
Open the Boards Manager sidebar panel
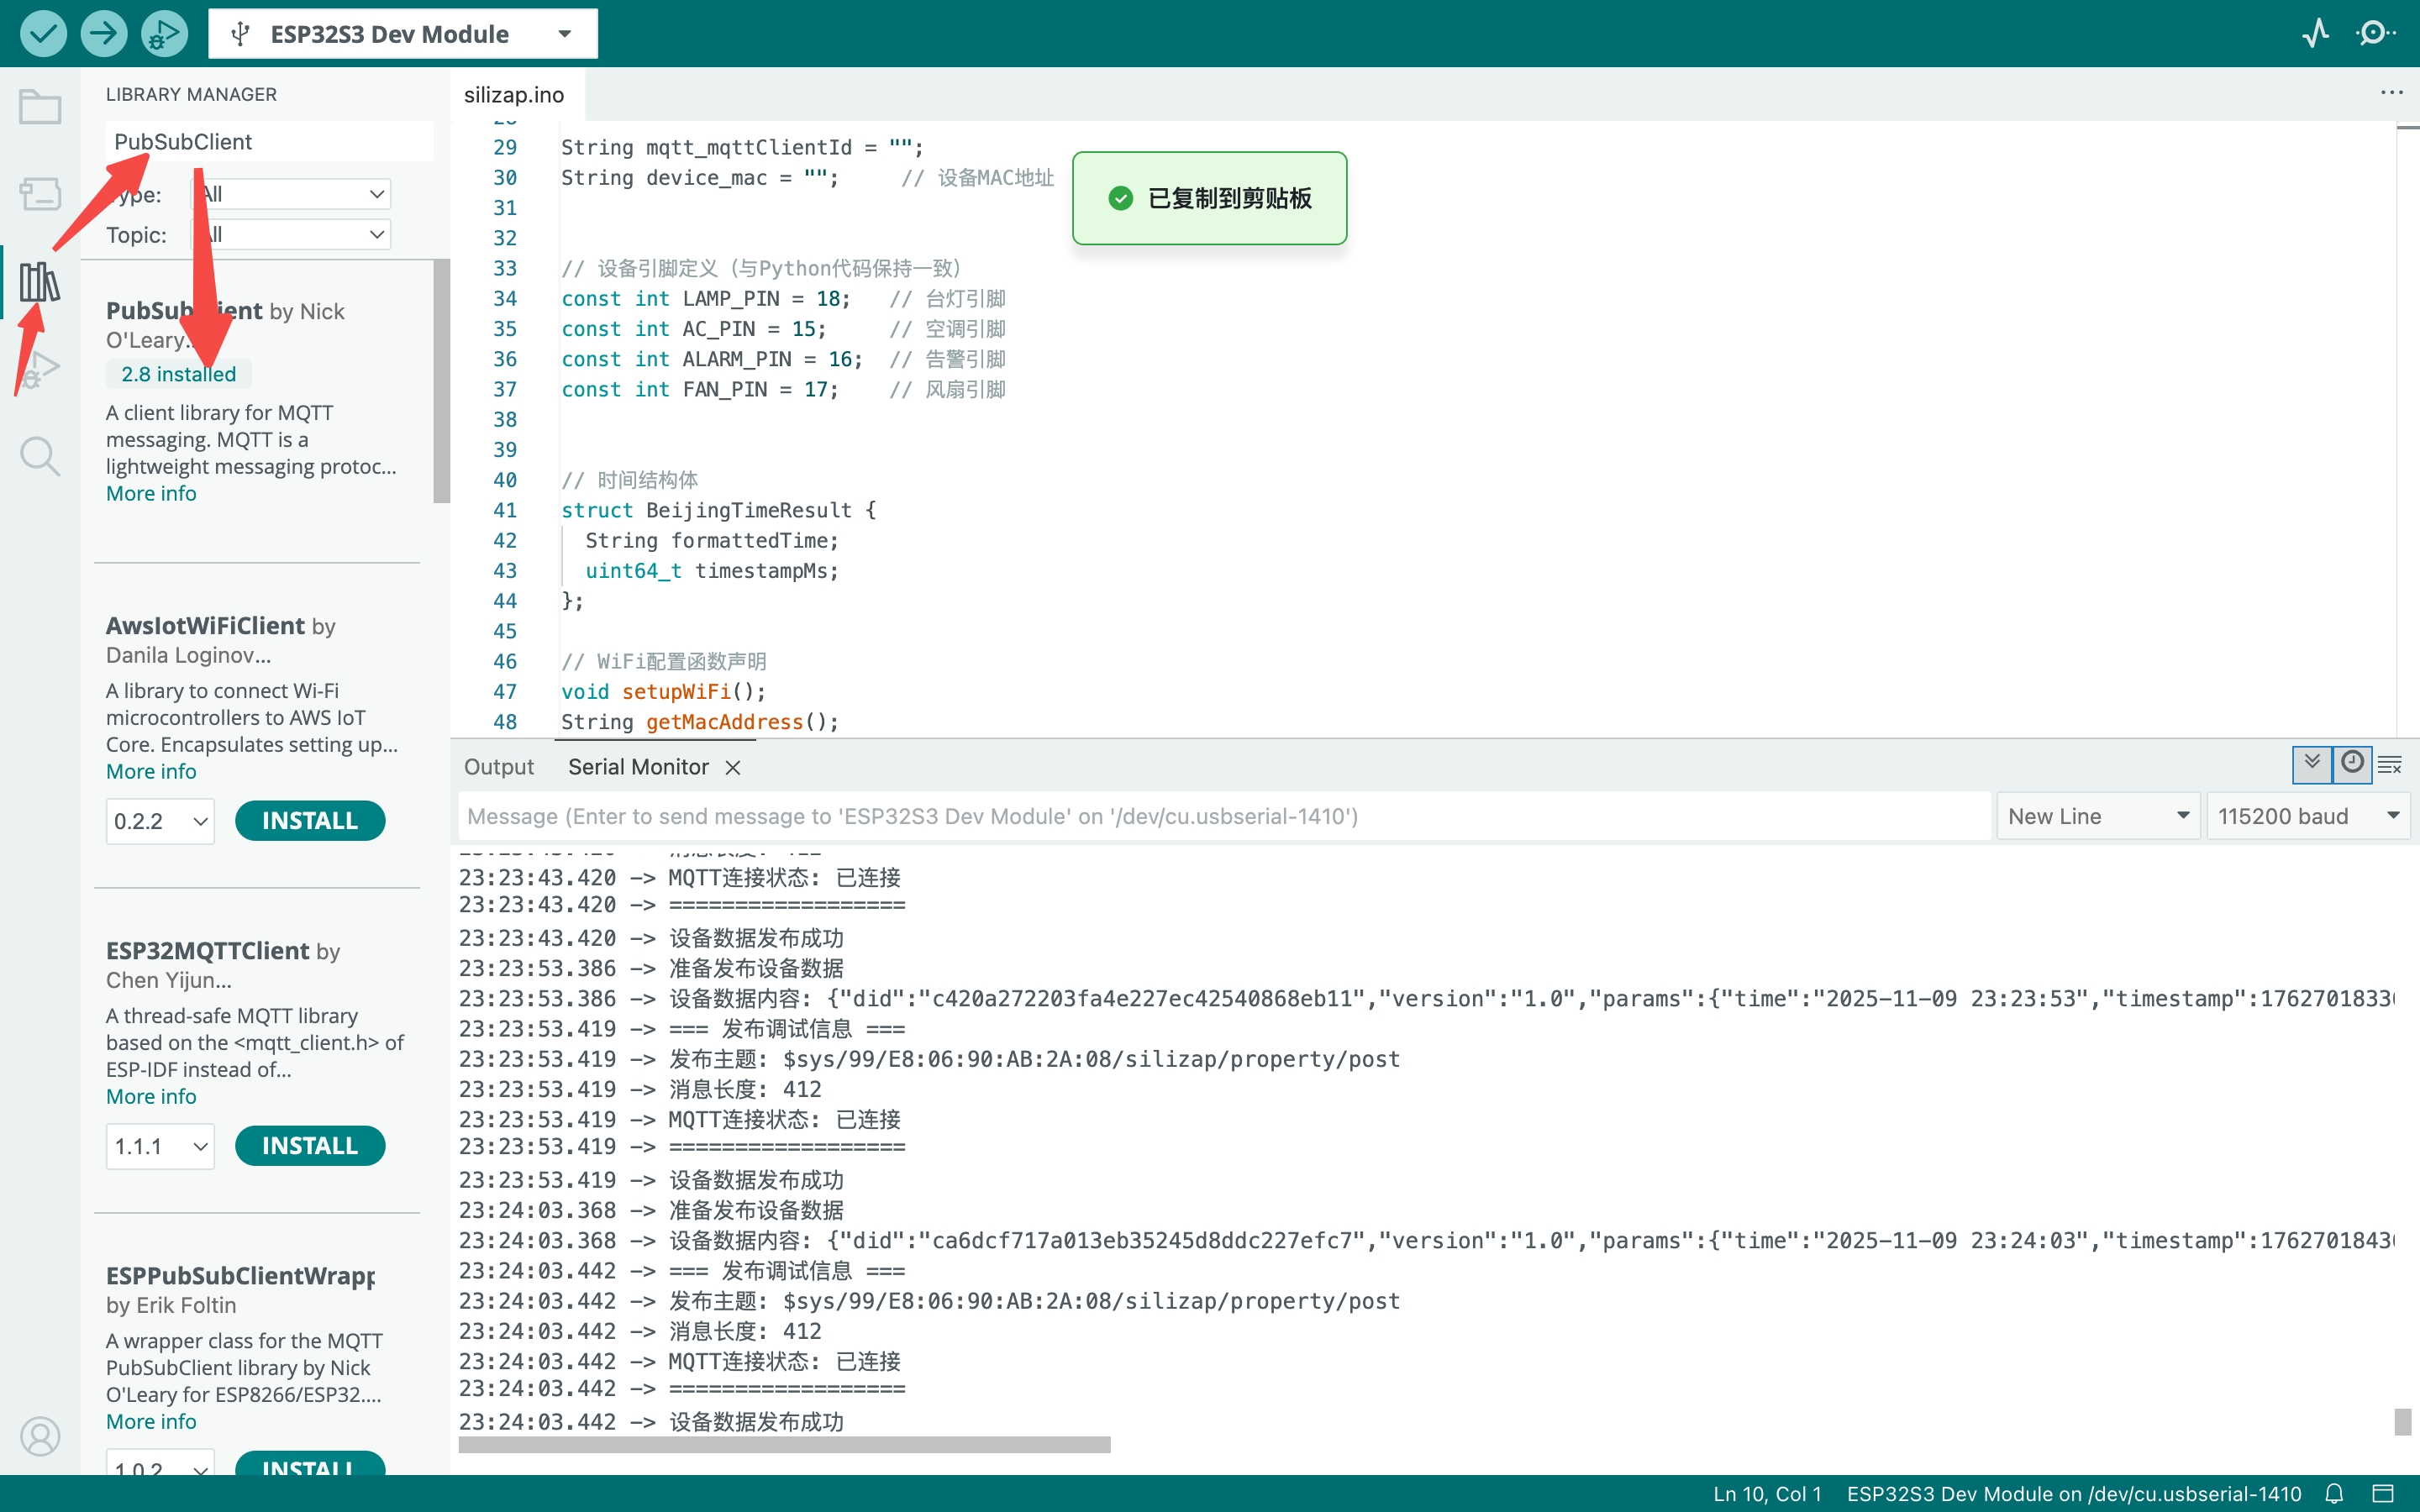(40, 195)
